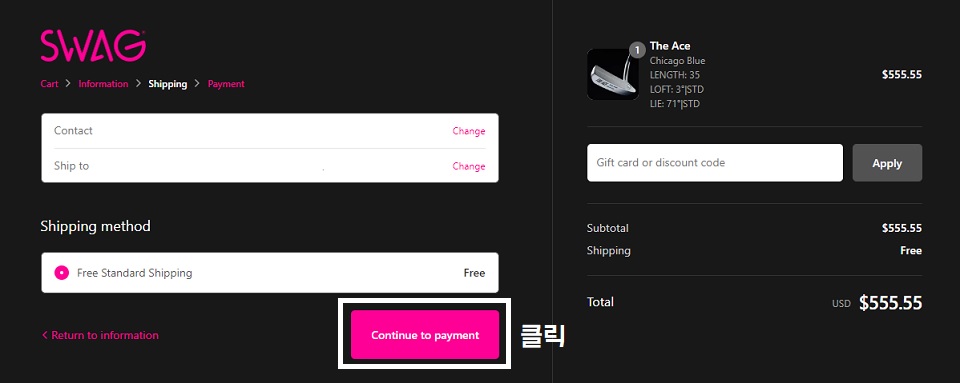The width and height of the screenshot is (960, 383).
Task: Open The Ace putter thumbnail
Action: pyautogui.click(x=613, y=75)
